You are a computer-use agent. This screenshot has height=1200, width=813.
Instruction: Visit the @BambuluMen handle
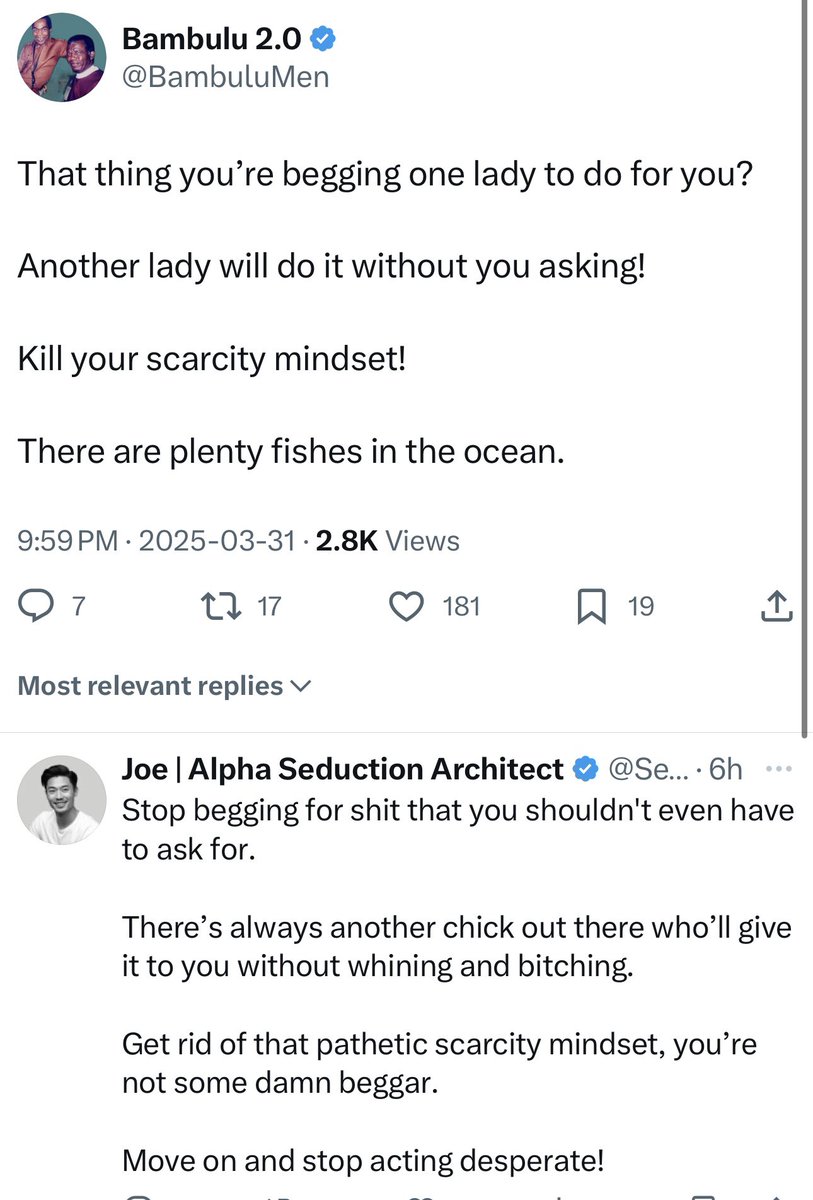point(225,76)
